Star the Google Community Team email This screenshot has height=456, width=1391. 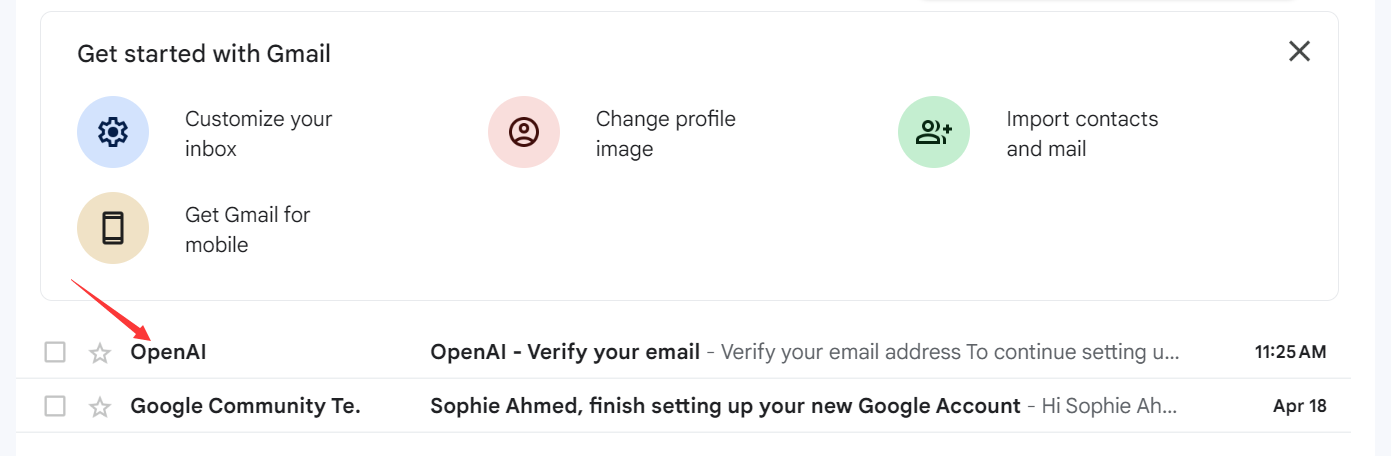pyautogui.click(x=100, y=407)
